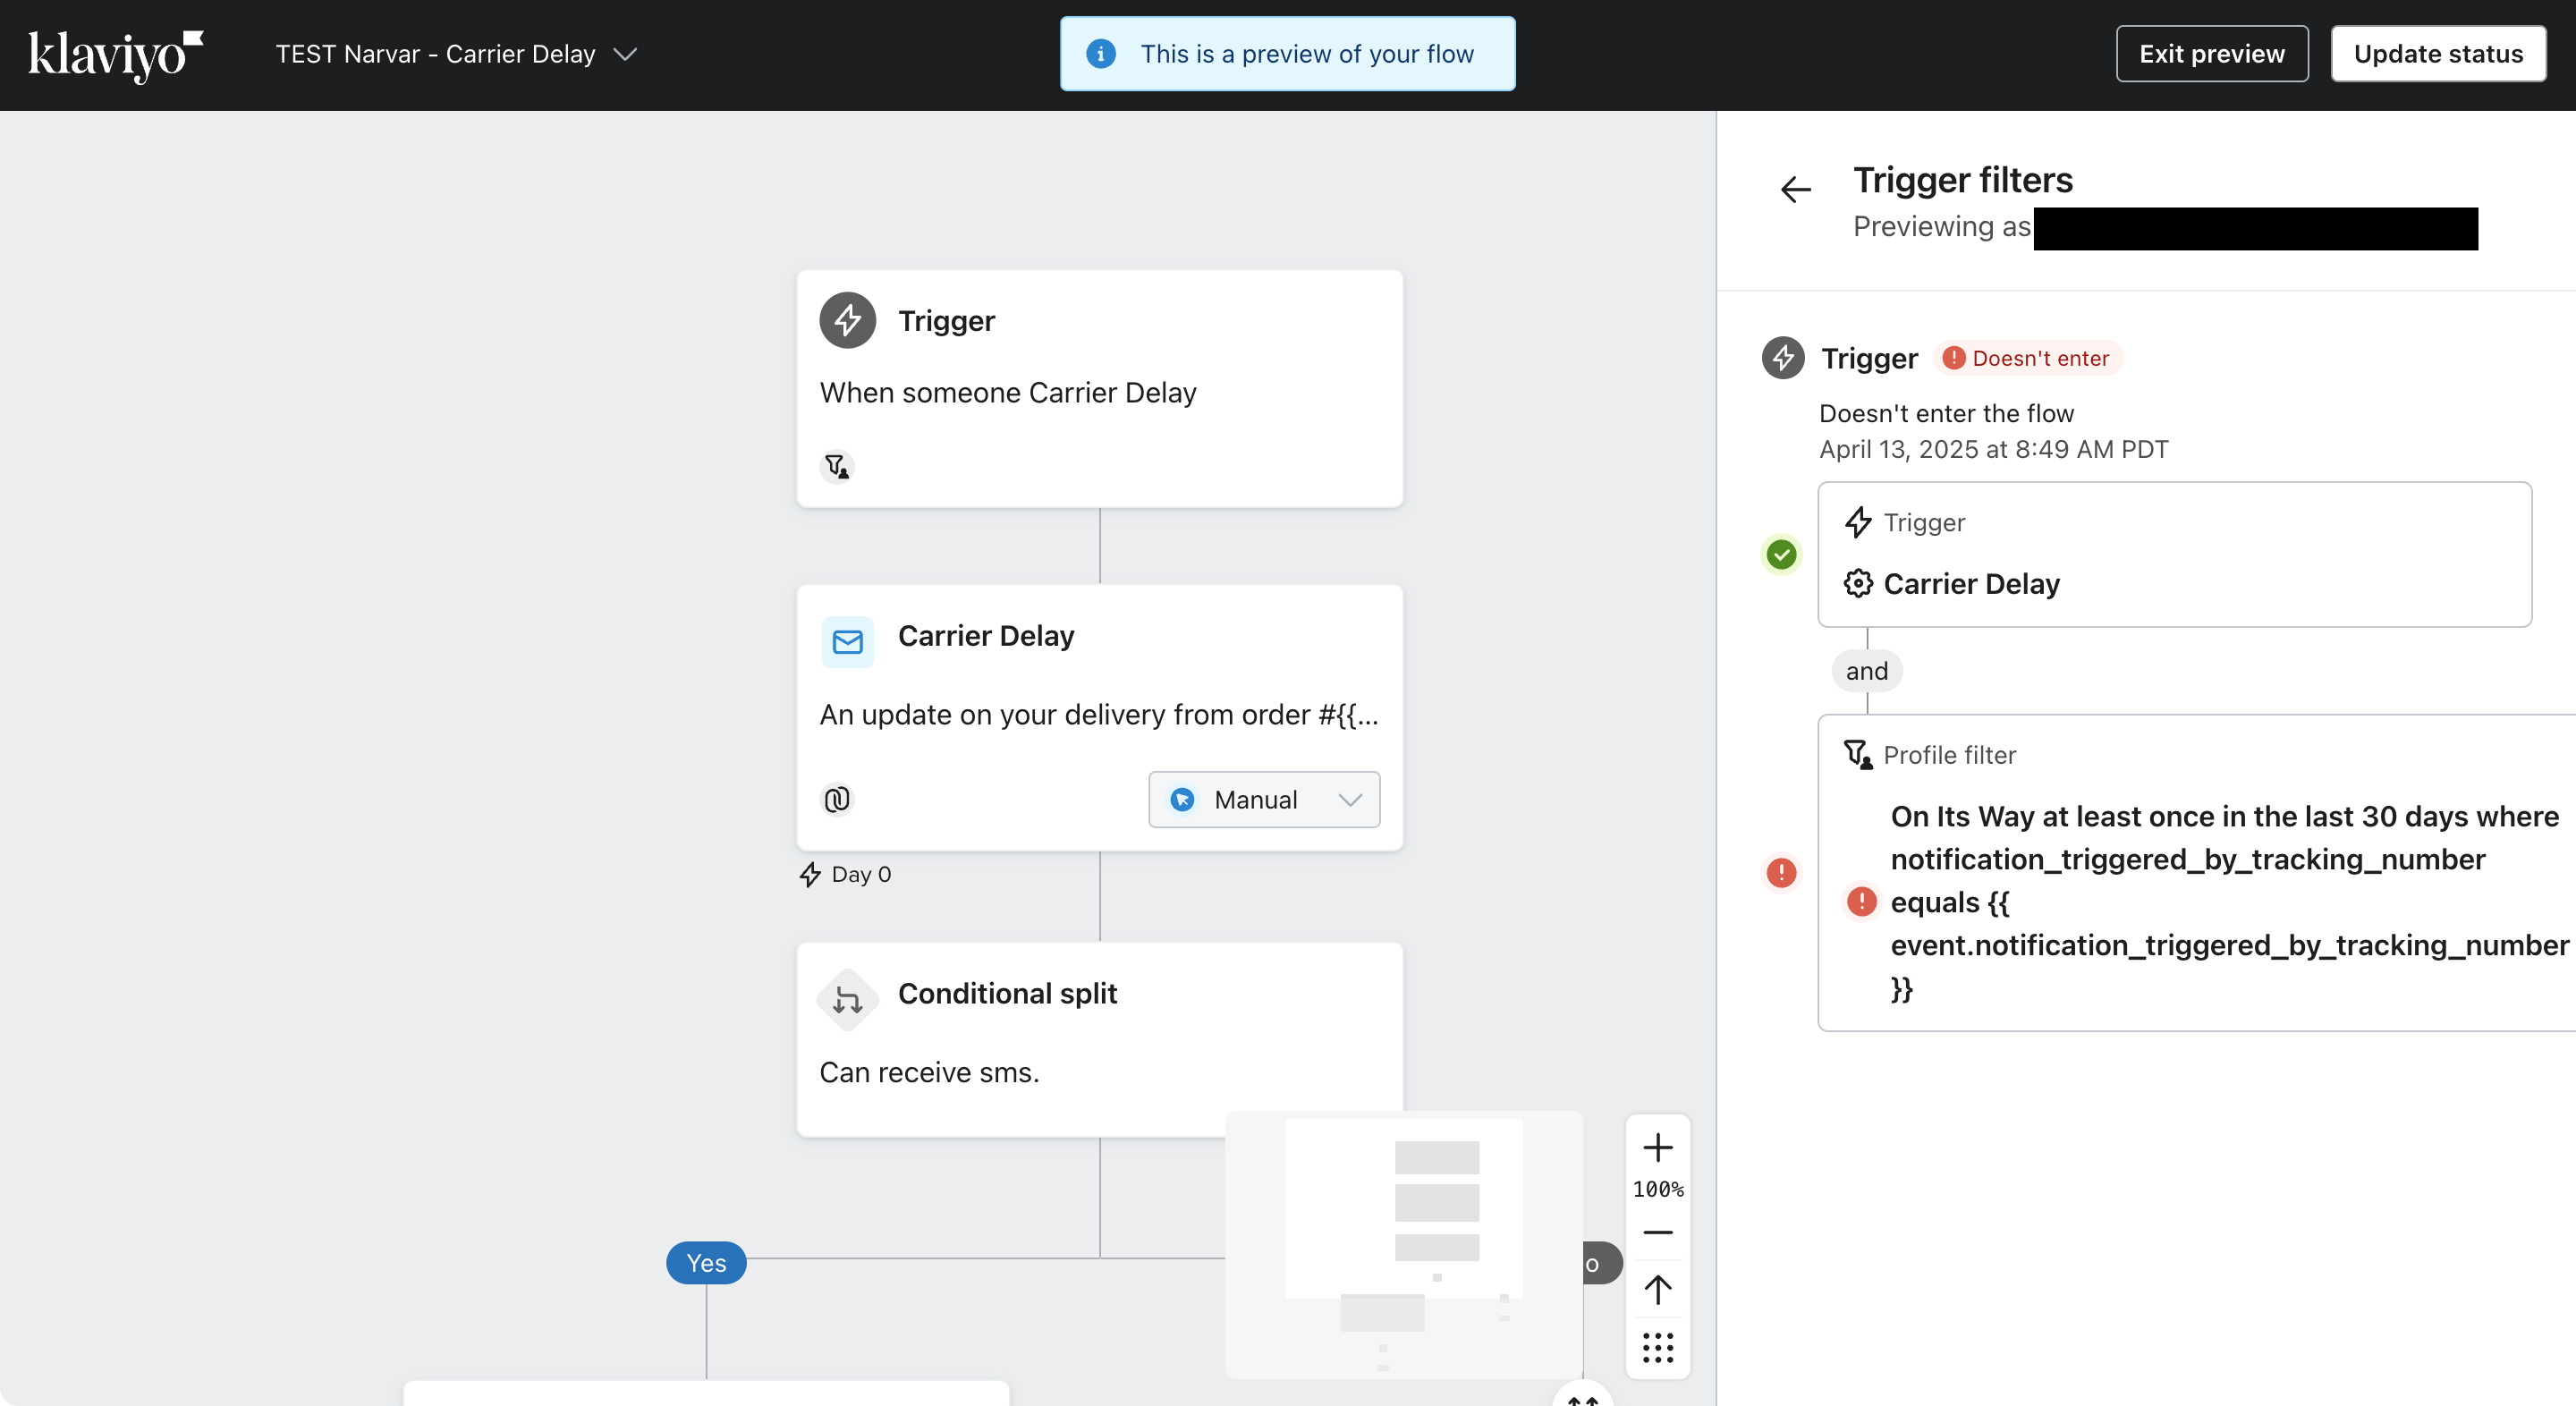Click the April 13, 2025 timestamp
Image resolution: width=2576 pixels, height=1406 pixels.
(x=1993, y=449)
